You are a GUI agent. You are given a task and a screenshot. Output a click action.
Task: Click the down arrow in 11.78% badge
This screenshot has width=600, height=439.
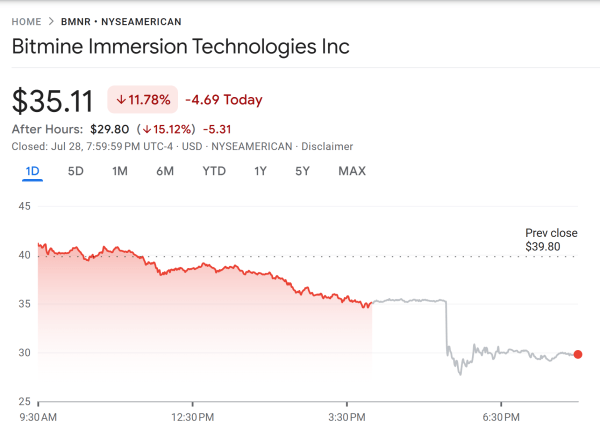[x=122, y=100]
